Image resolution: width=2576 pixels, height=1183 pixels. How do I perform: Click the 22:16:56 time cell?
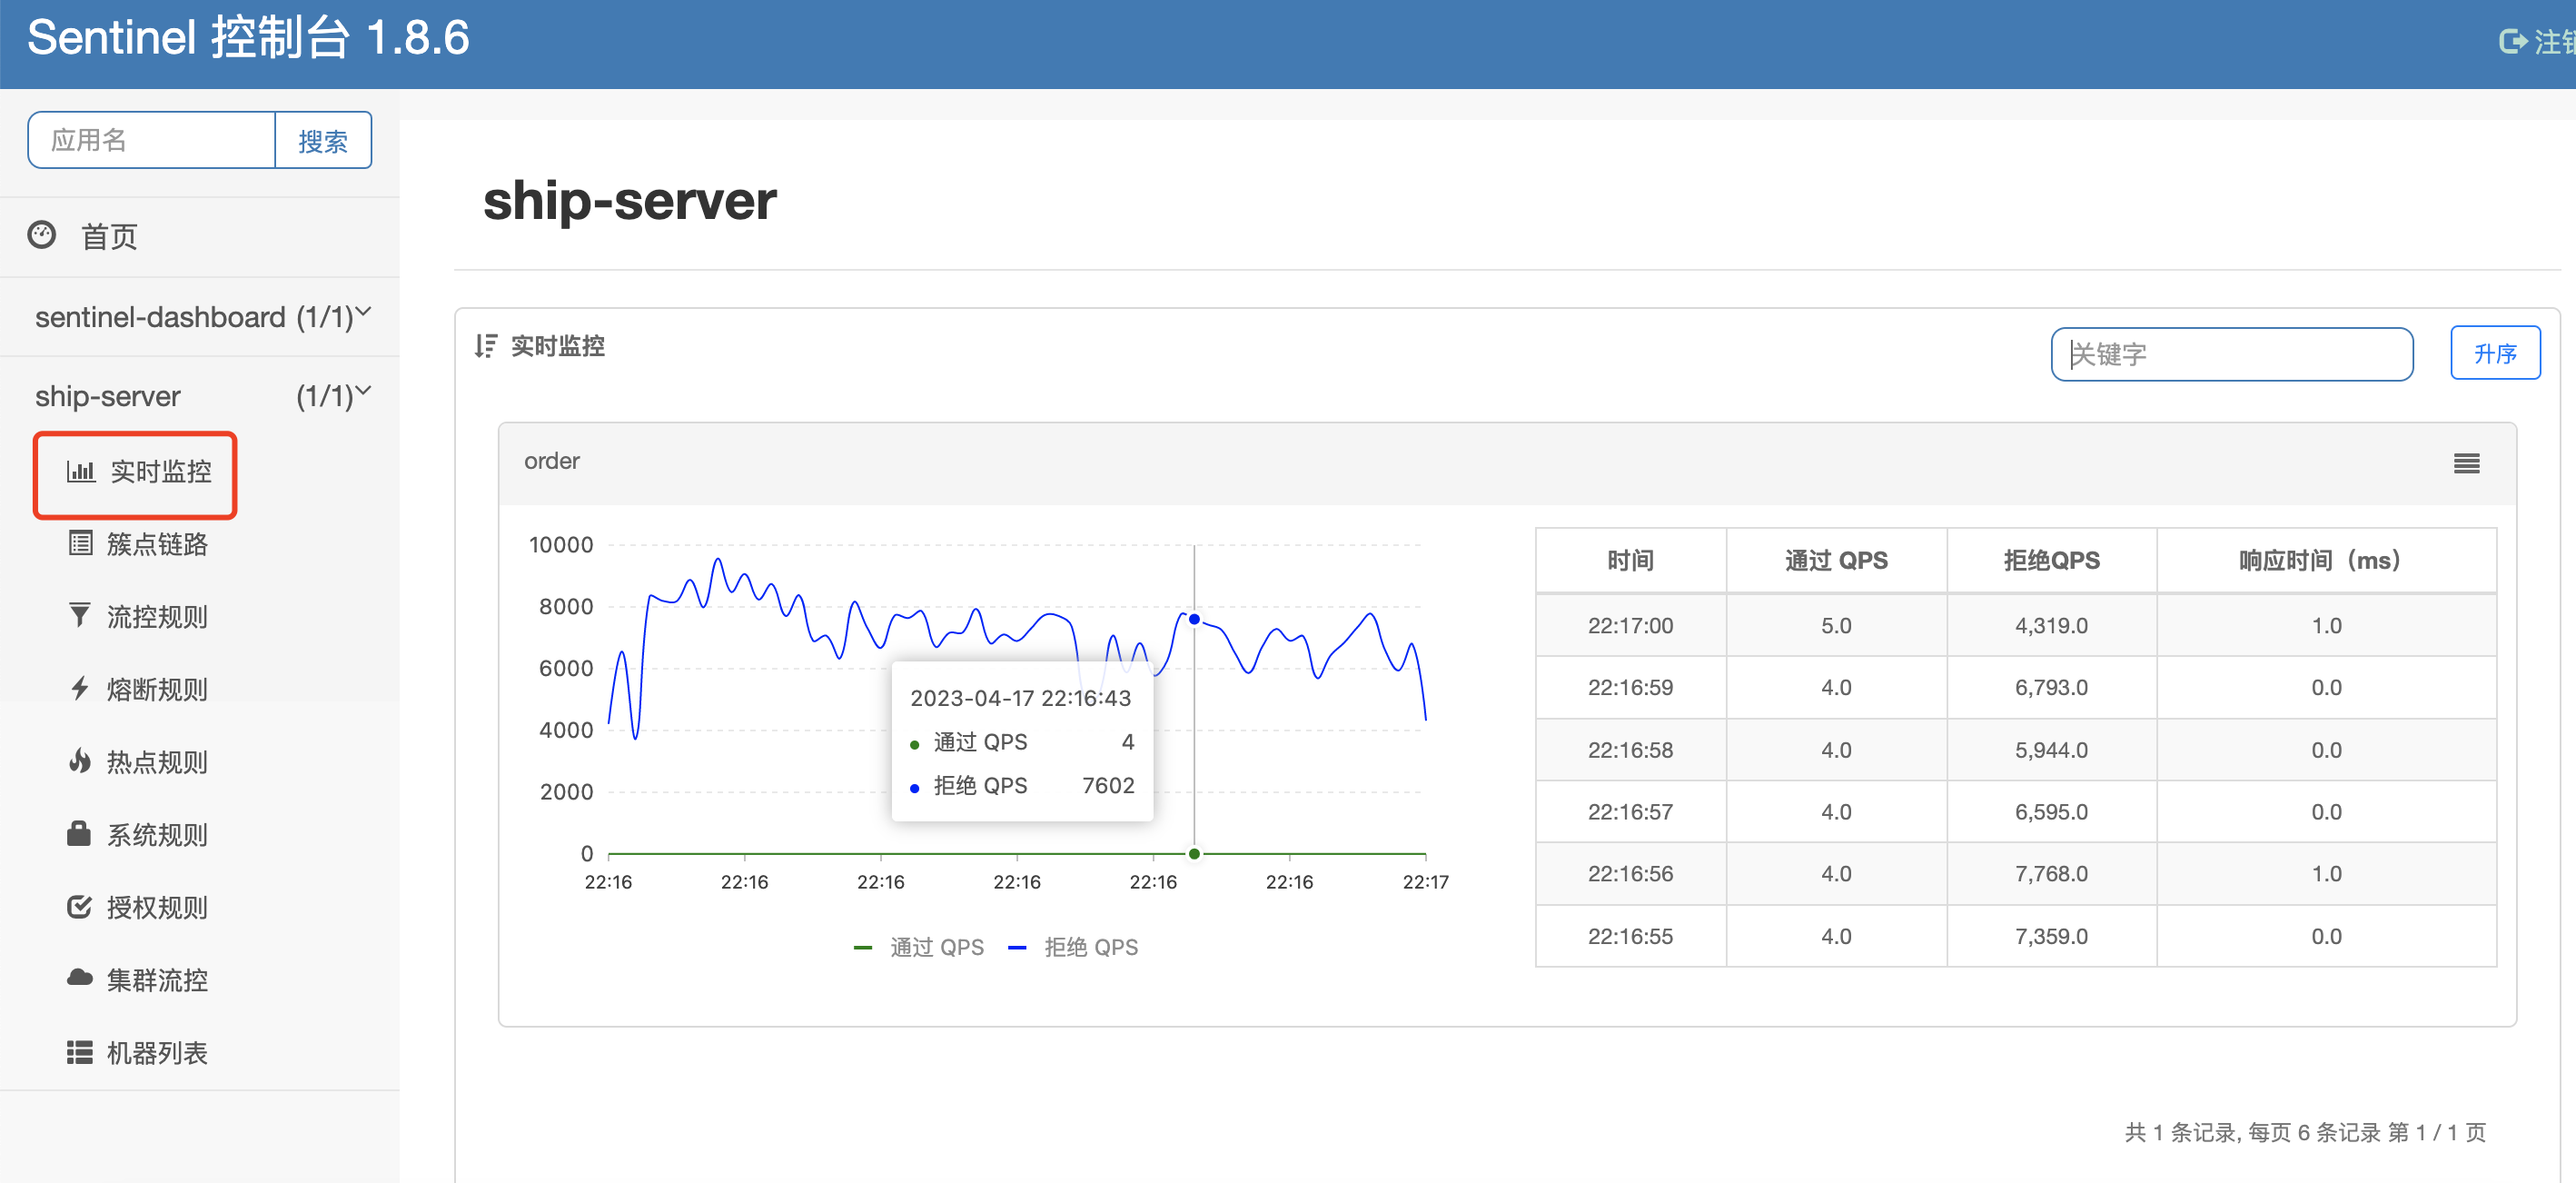[x=1630, y=874]
